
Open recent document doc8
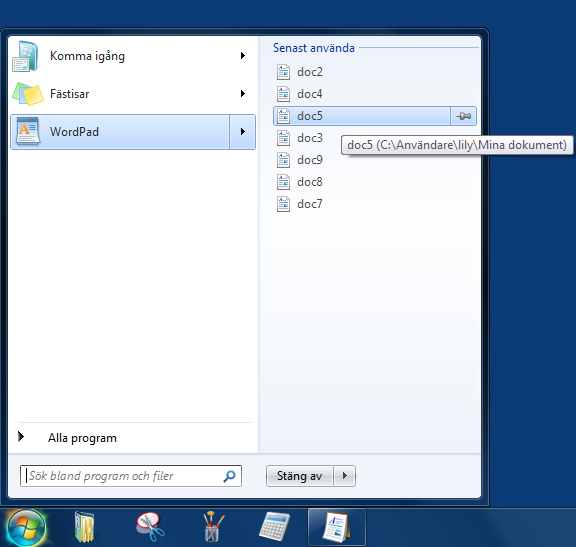(375, 182)
